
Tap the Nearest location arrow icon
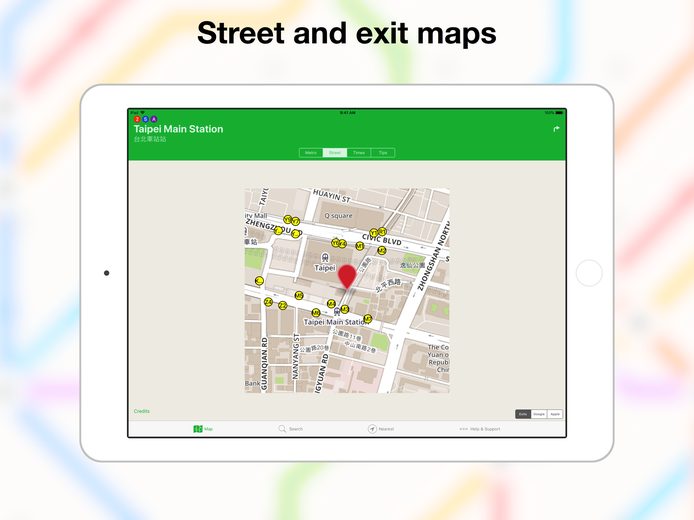(x=372, y=429)
